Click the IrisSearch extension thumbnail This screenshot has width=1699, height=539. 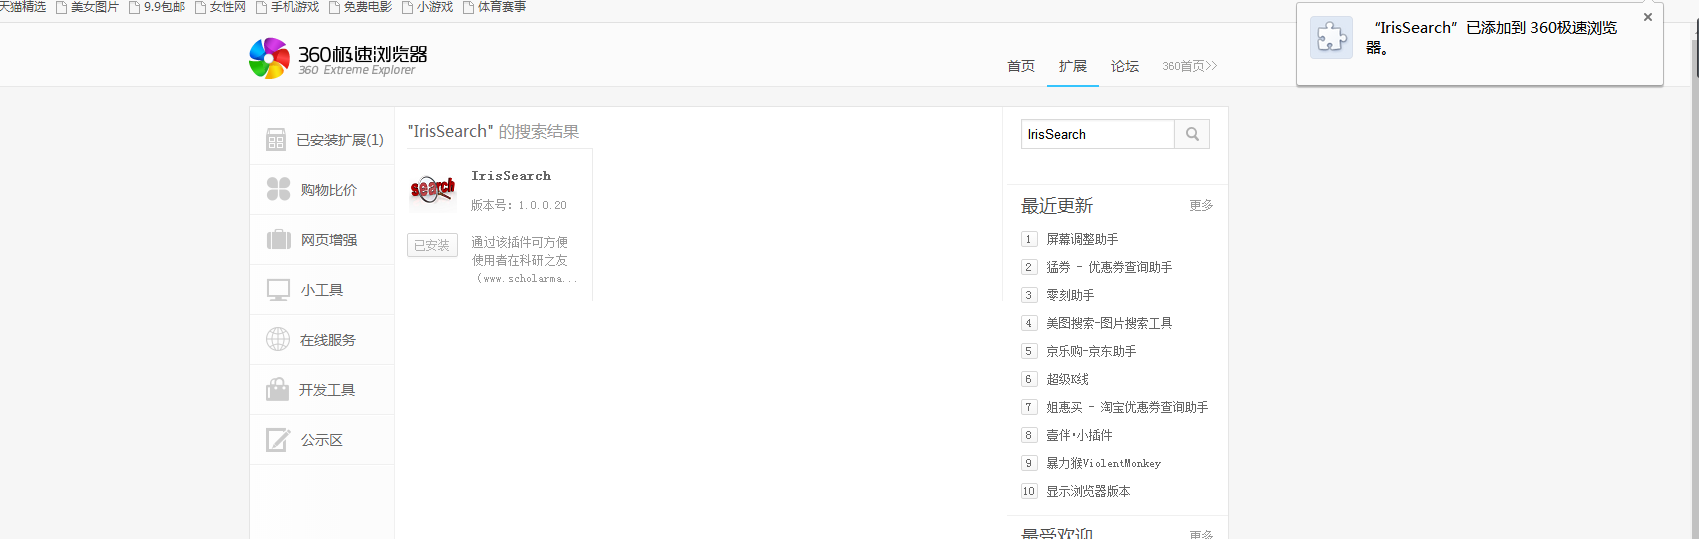click(x=432, y=189)
